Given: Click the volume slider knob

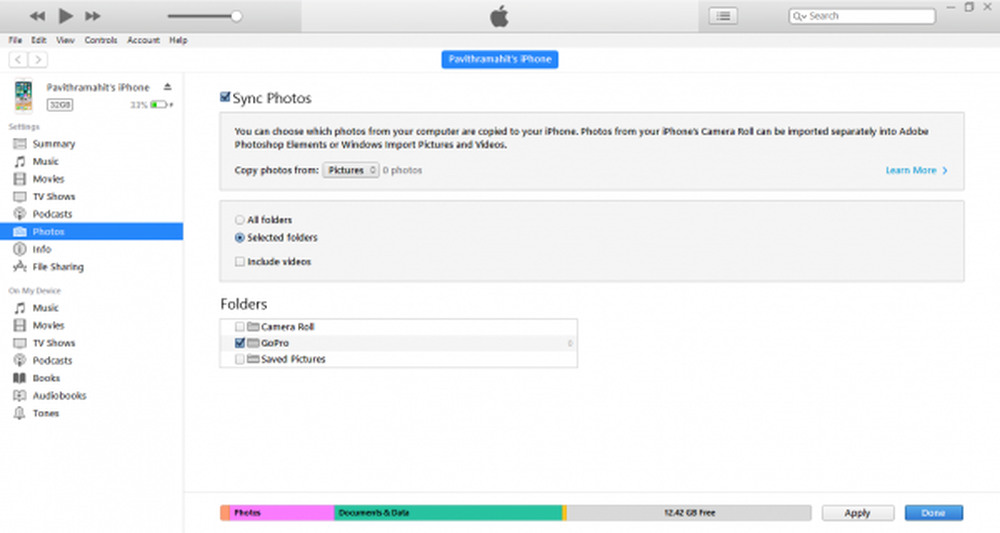Looking at the screenshot, I should tap(236, 16).
